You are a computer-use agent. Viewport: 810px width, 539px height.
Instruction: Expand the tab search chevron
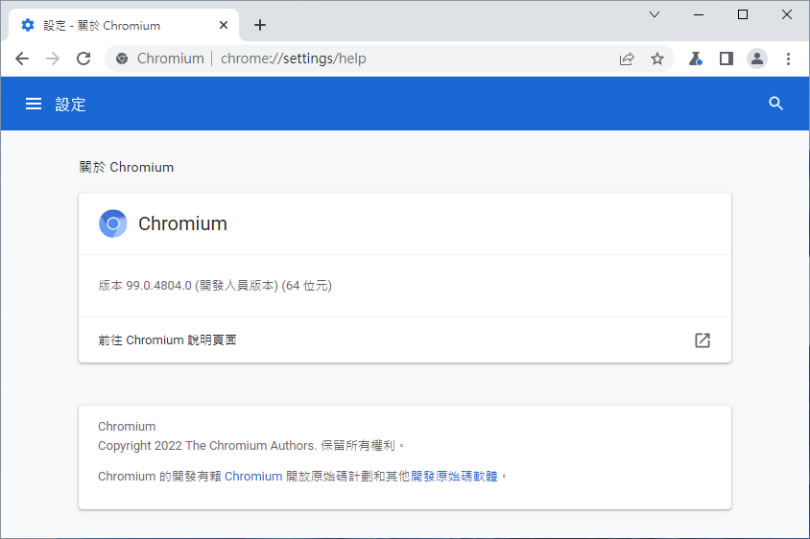pyautogui.click(x=654, y=14)
